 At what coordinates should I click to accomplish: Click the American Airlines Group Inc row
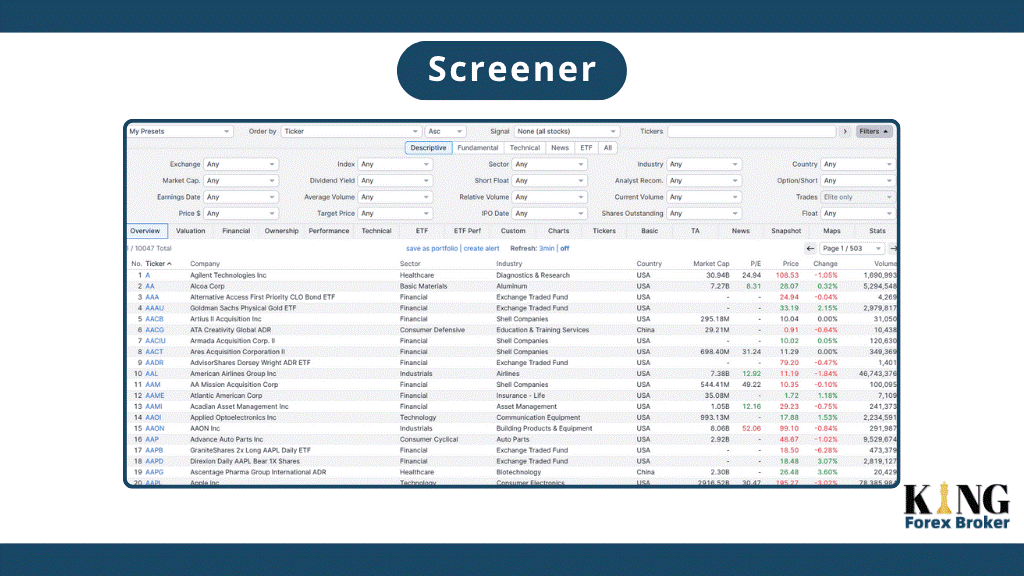click(x=512, y=374)
